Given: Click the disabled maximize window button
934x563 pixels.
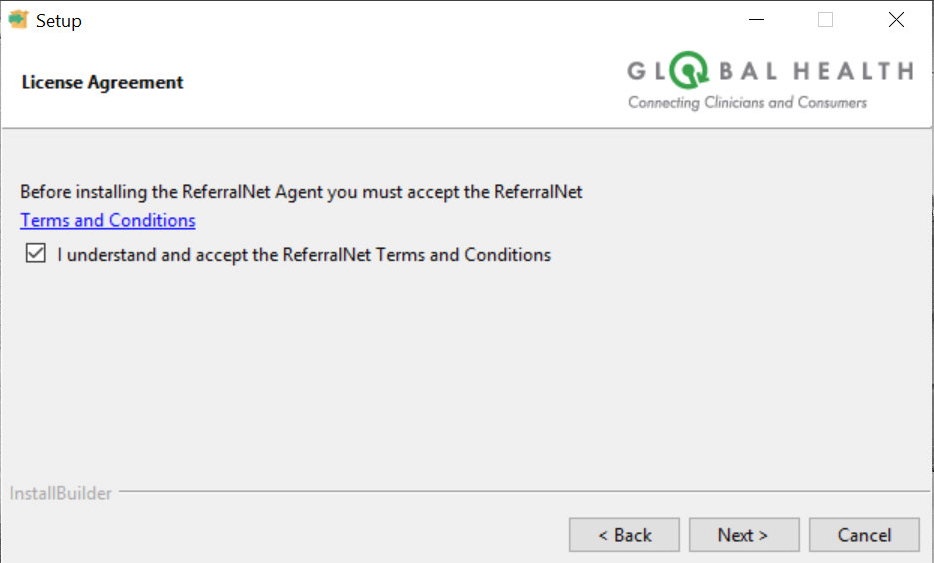Looking at the screenshot, I should (825, 20).
